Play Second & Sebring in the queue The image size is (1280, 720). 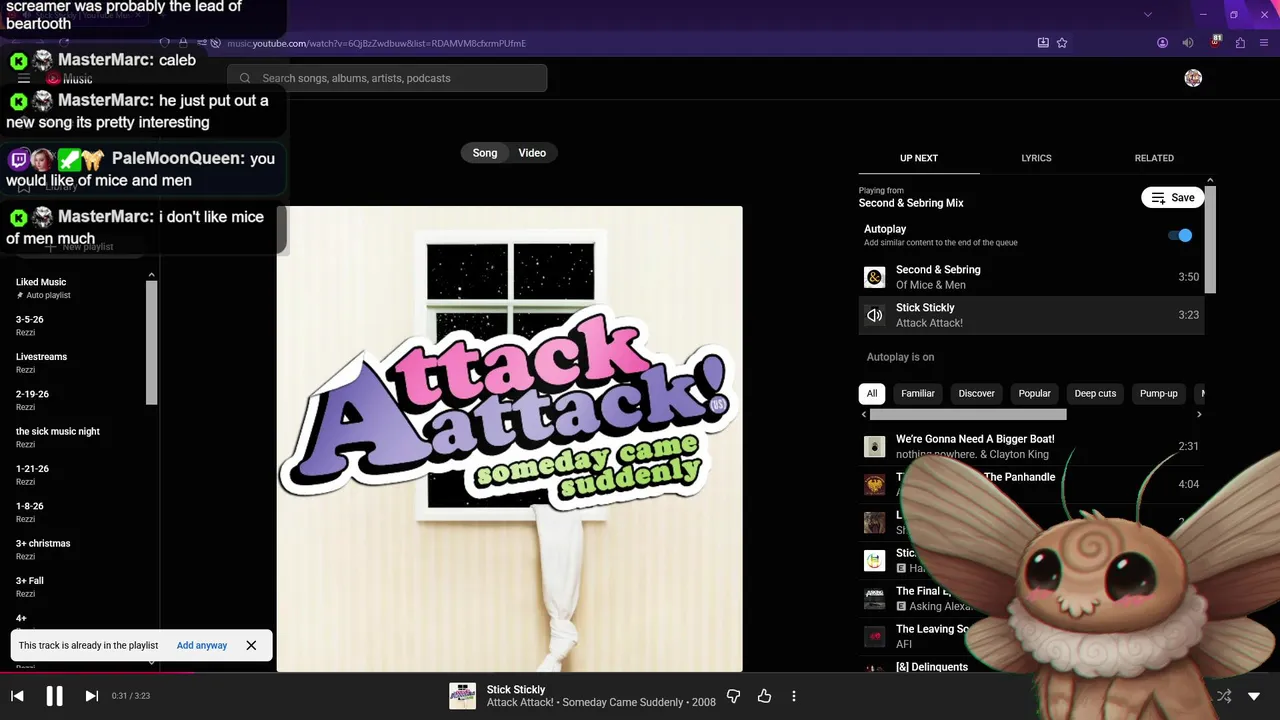pyautogui.click(x=1031, y=277)
